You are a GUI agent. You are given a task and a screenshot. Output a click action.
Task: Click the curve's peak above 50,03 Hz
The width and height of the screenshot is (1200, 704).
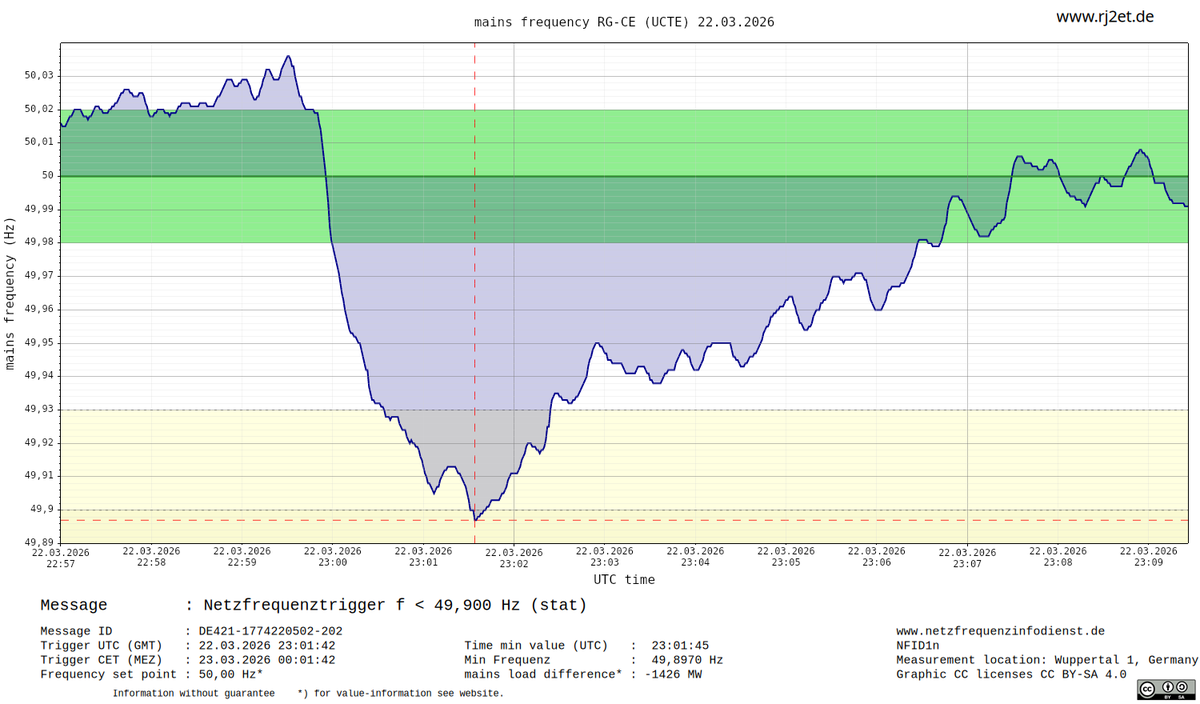[288, 57]
